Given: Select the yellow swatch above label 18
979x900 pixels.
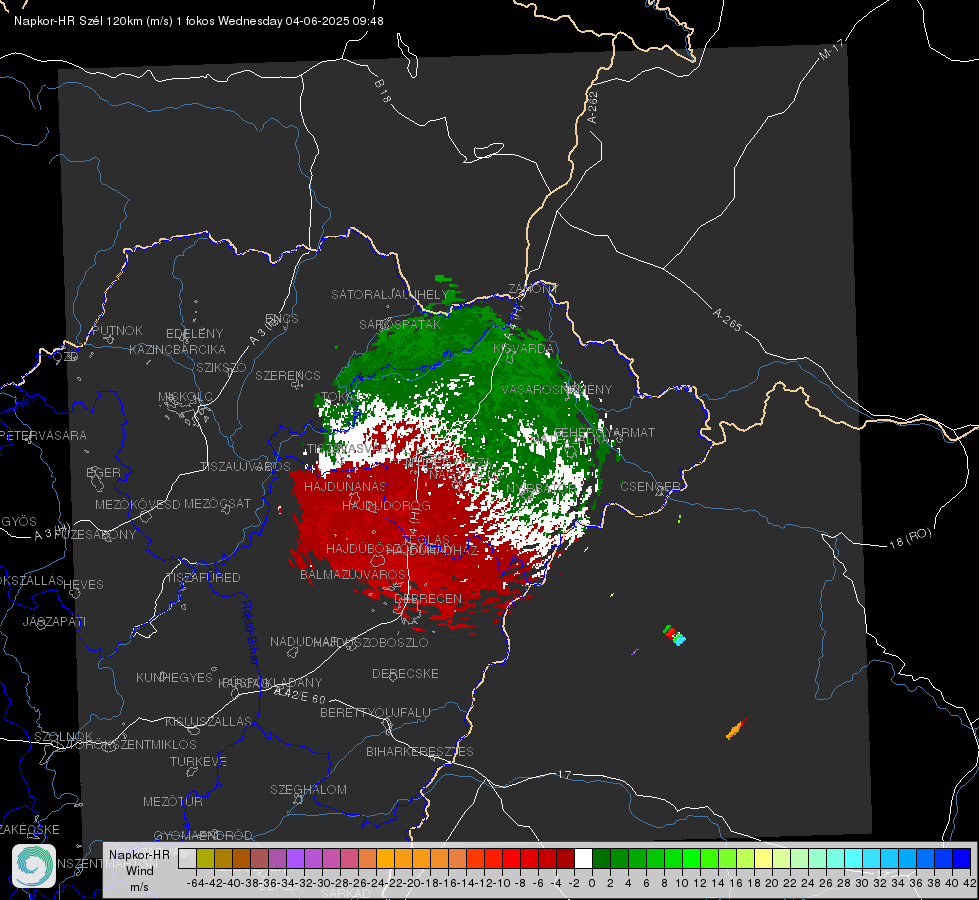Looking at the screenshot, I should coord(764,859).
